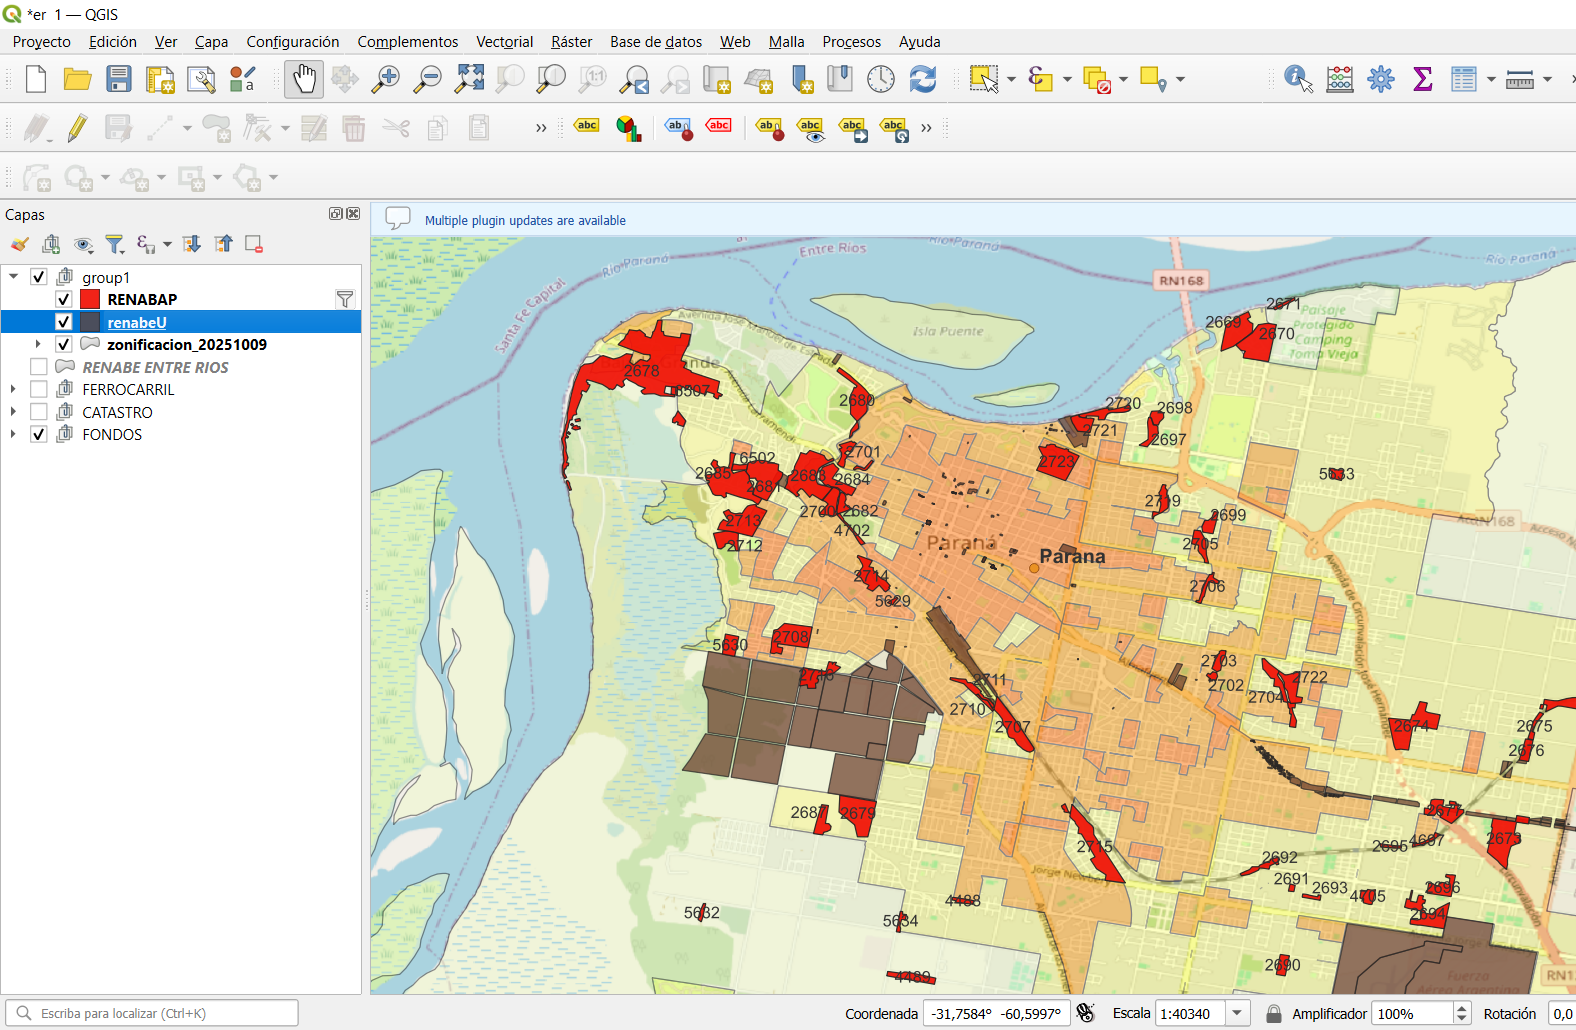Enable the FERROCARRIL group checkbox

(x=39, y=389)
